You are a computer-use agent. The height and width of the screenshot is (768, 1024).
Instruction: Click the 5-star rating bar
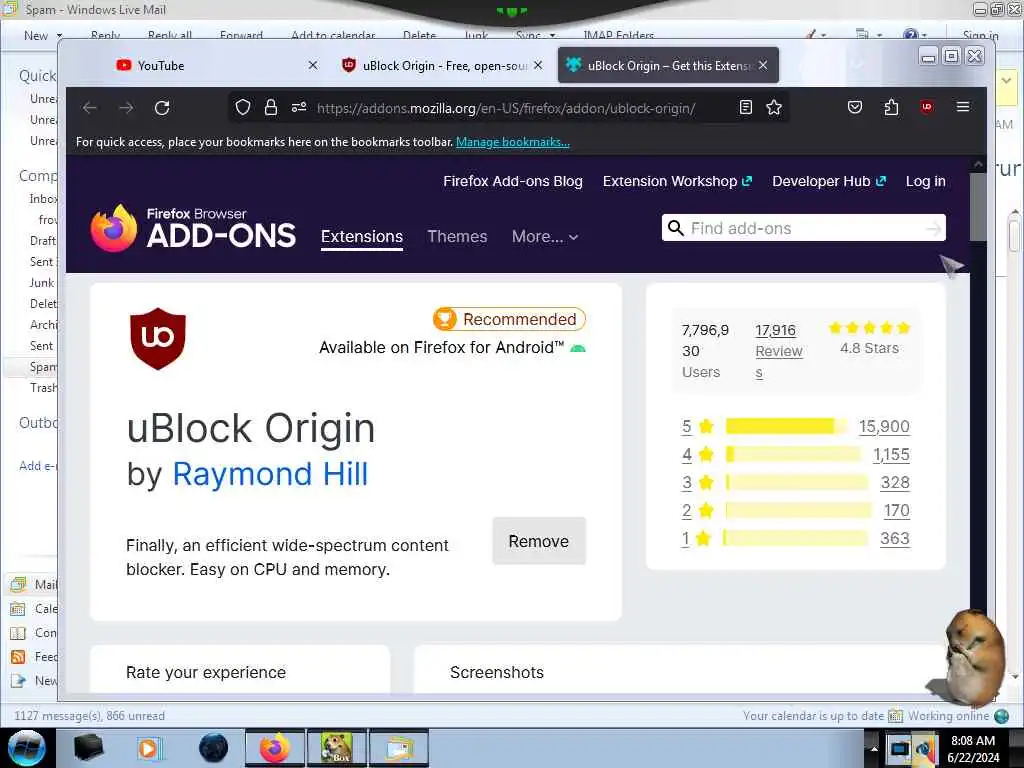[x=786, y=426]
